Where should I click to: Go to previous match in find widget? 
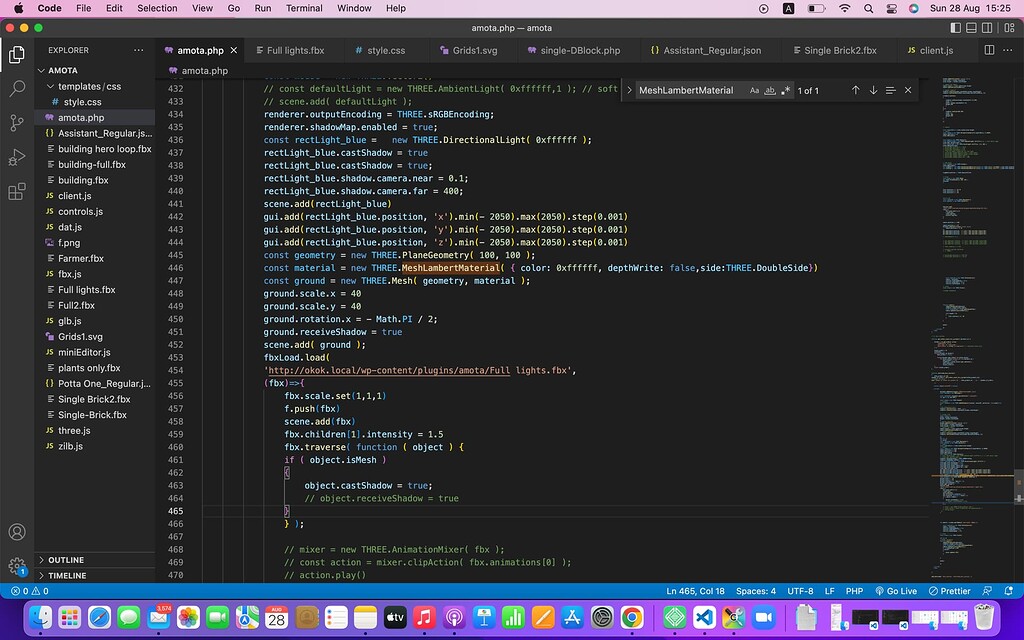855,90
